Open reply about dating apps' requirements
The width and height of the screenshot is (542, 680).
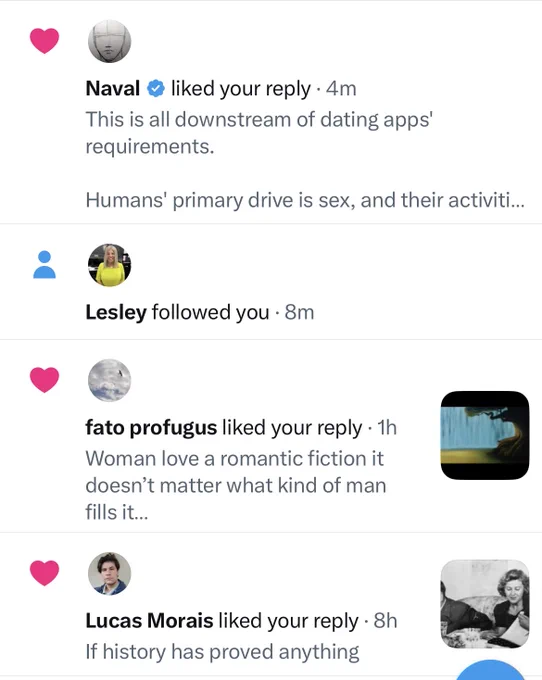(x=305, y=160)
